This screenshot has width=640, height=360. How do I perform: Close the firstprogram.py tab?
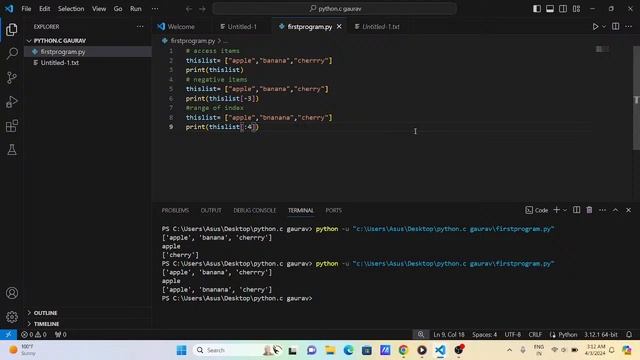click(339, 27)
